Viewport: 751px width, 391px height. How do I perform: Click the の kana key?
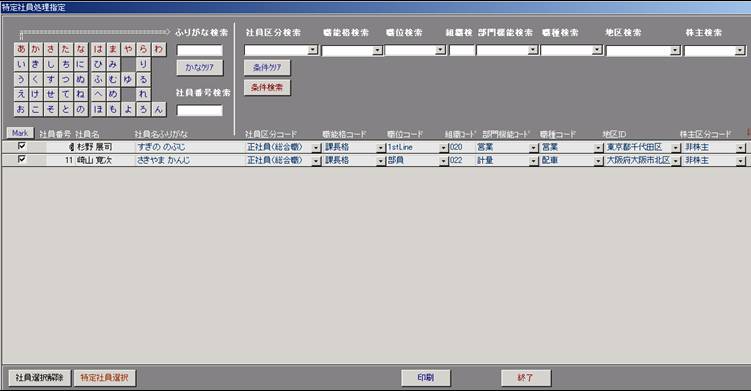[80, 109]
